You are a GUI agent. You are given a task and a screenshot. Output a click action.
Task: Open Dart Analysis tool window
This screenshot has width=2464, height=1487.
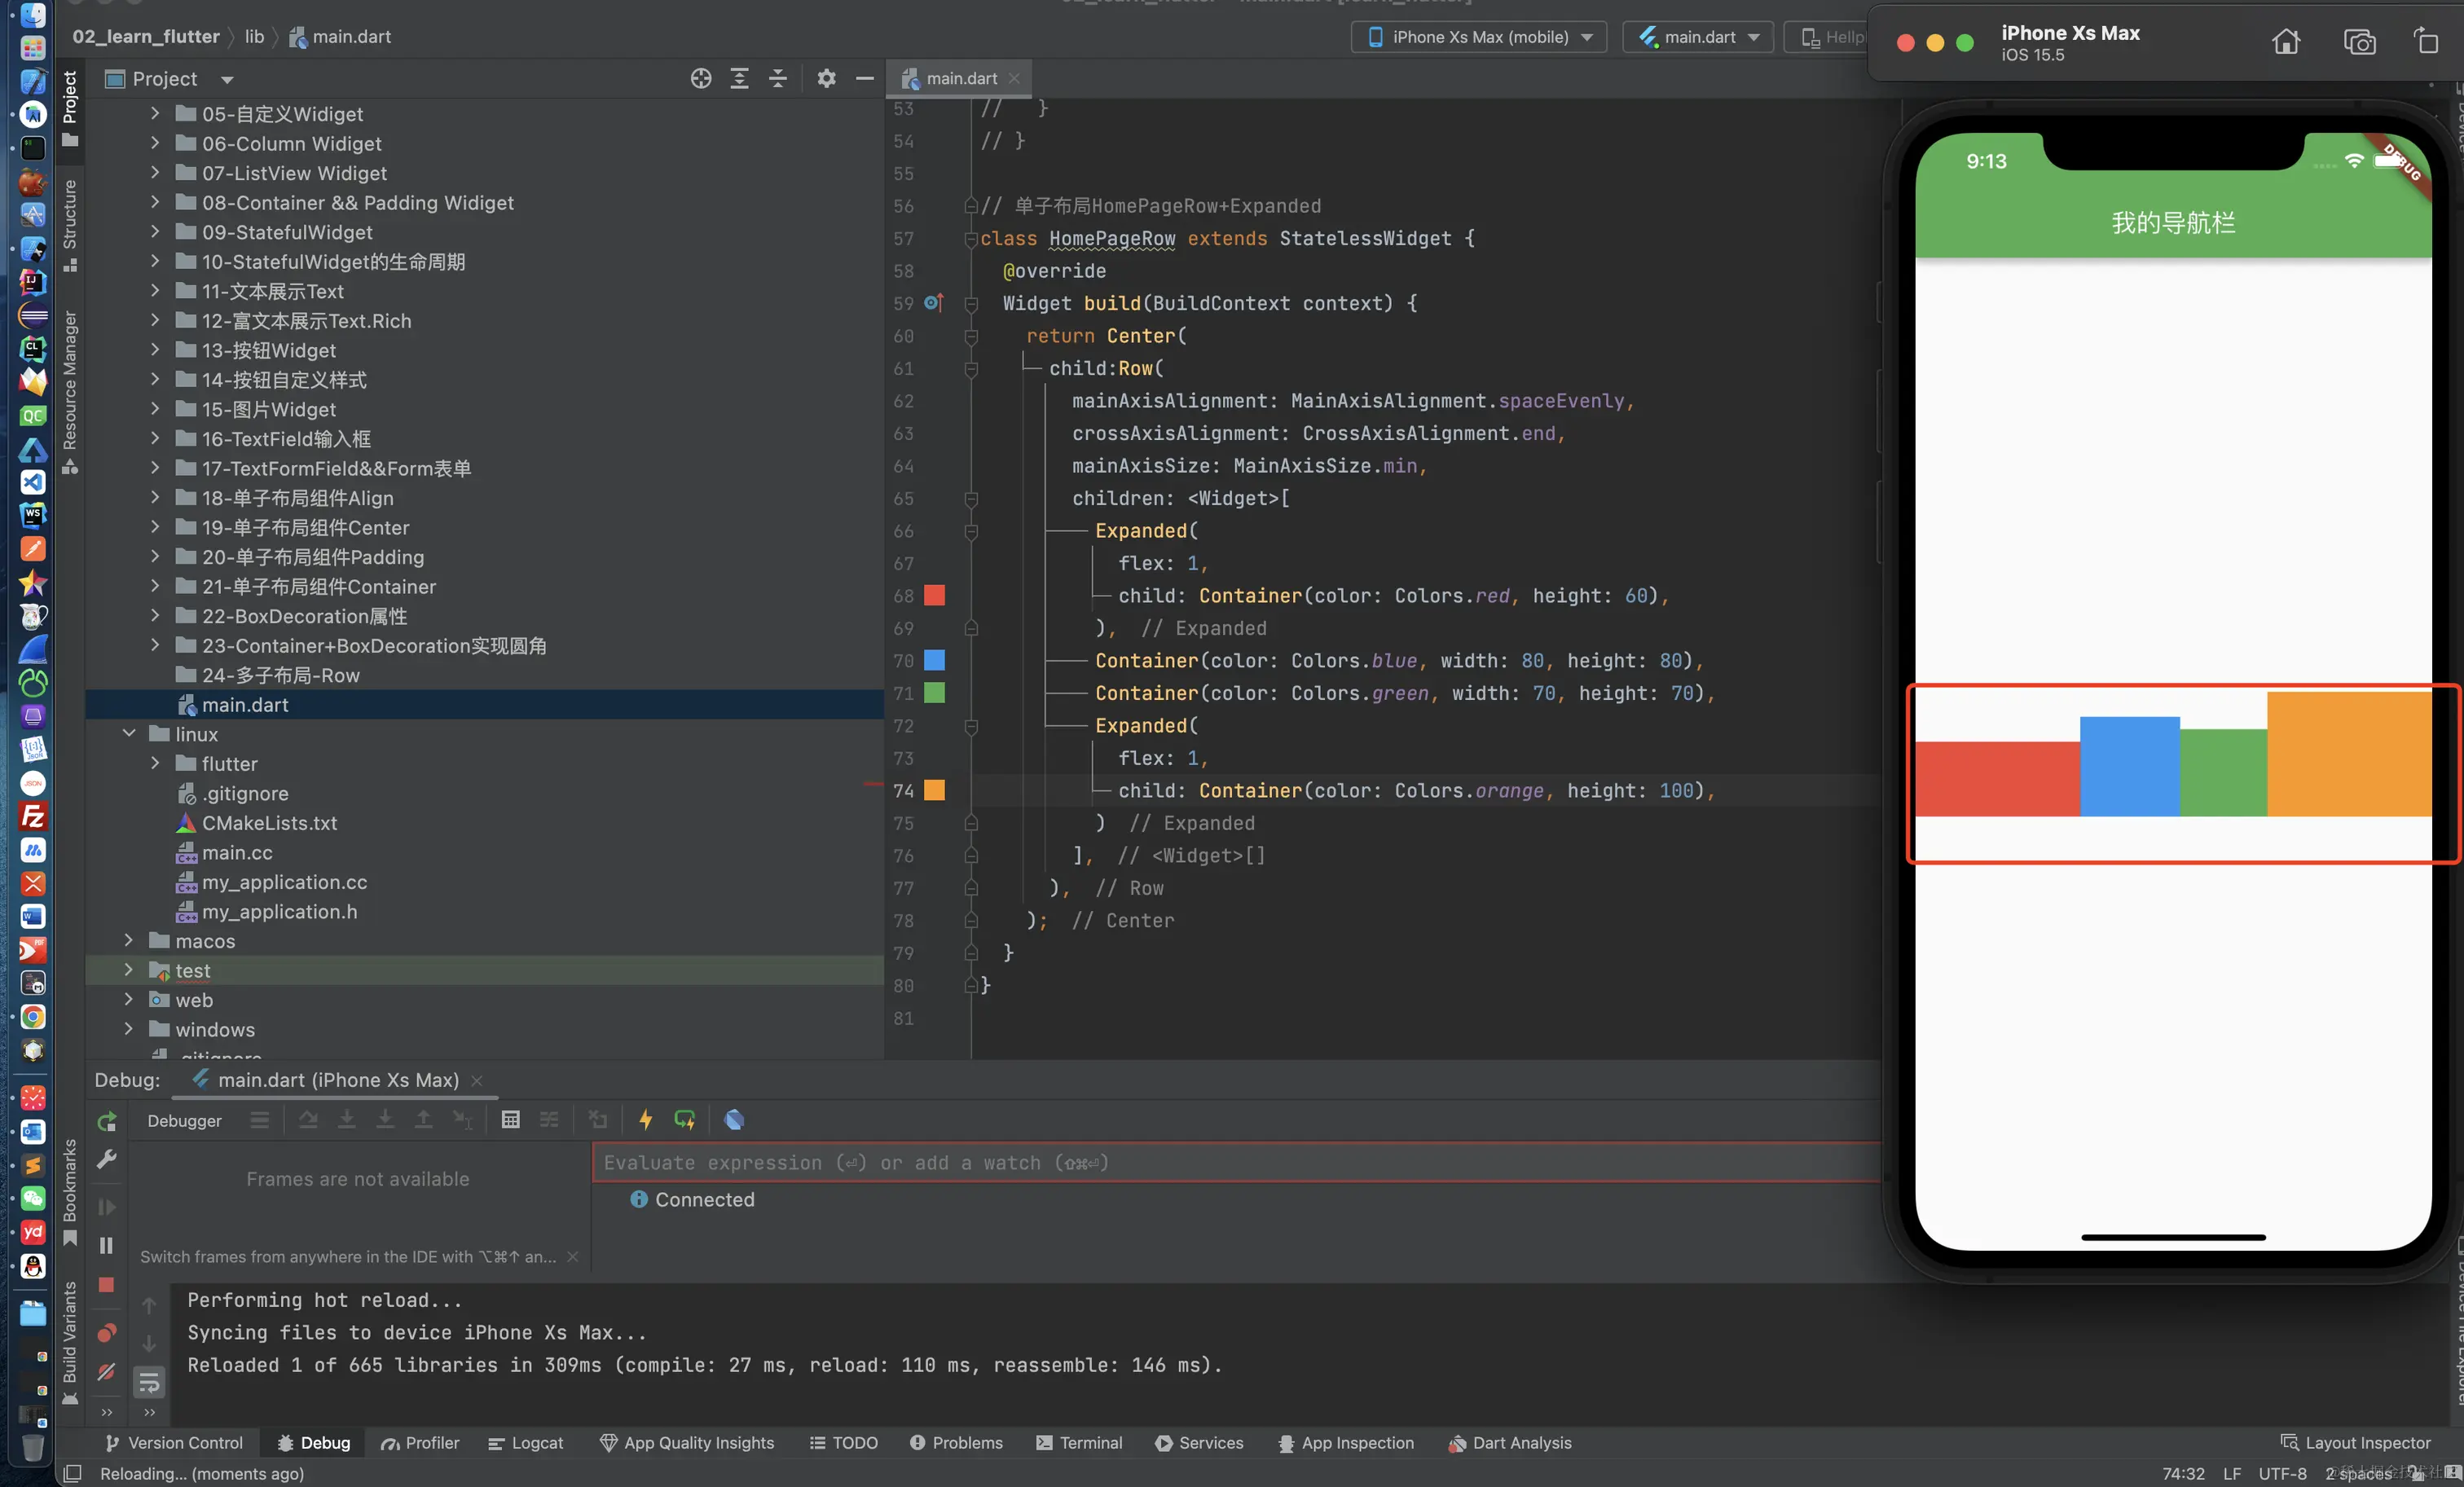(x=1510, y=1443)
